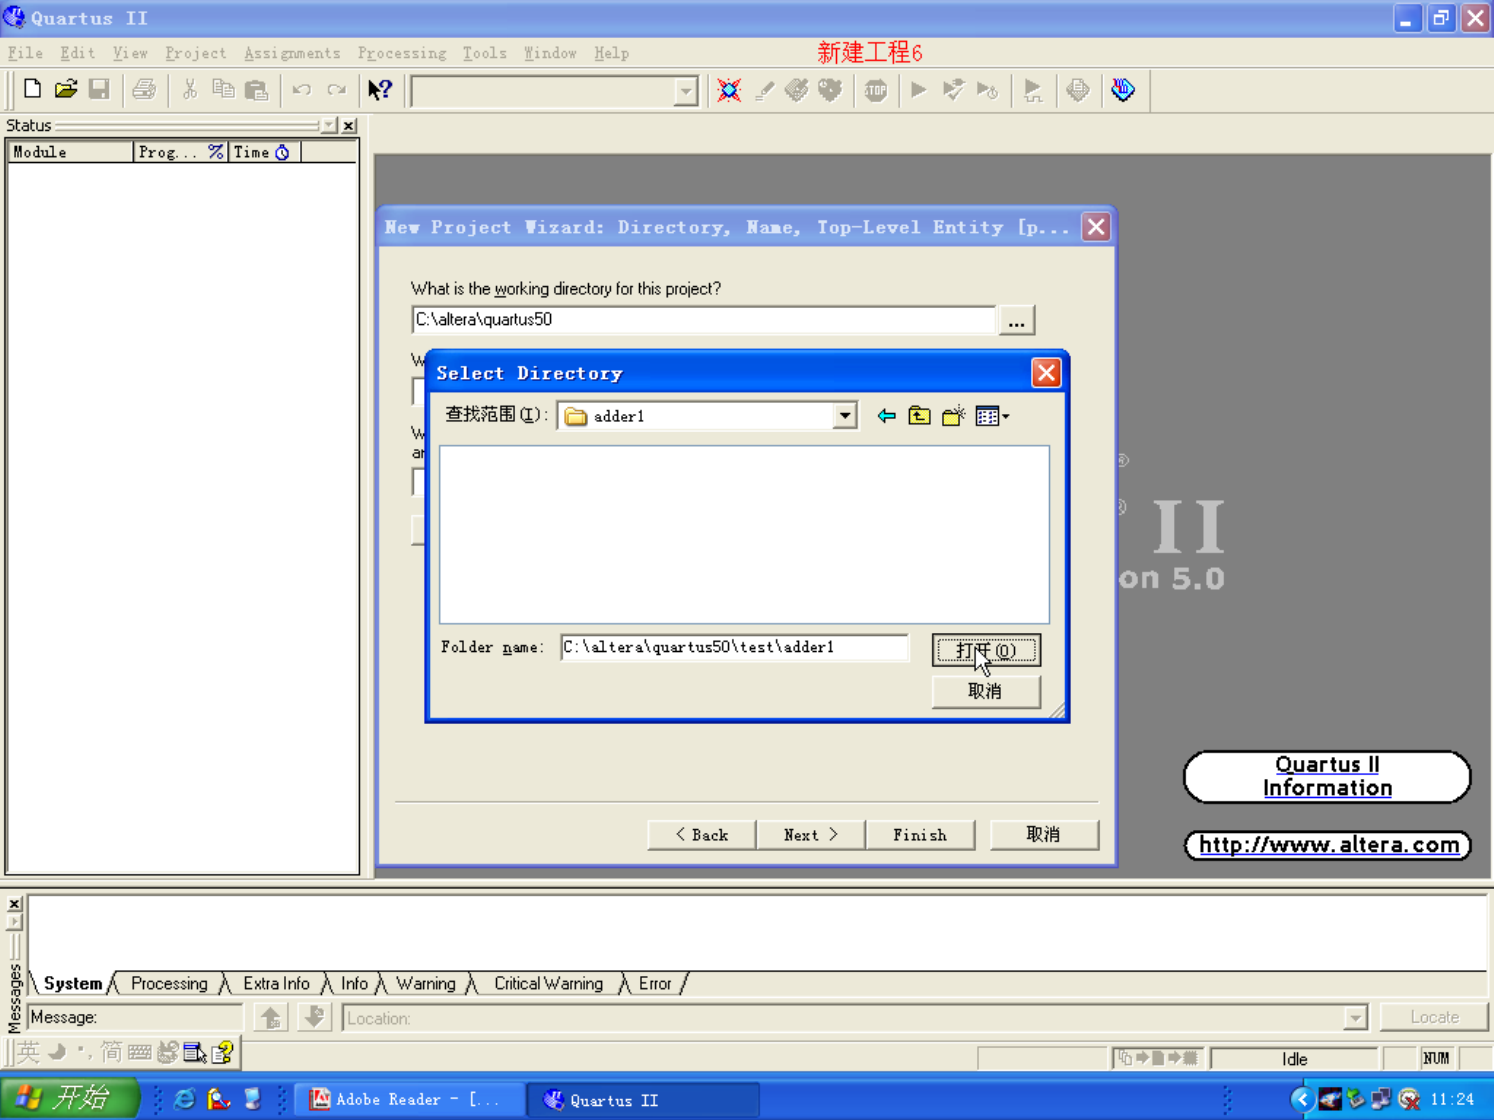
Task: Open the Quartus II Information link
Action: (x=1327, y=777)
